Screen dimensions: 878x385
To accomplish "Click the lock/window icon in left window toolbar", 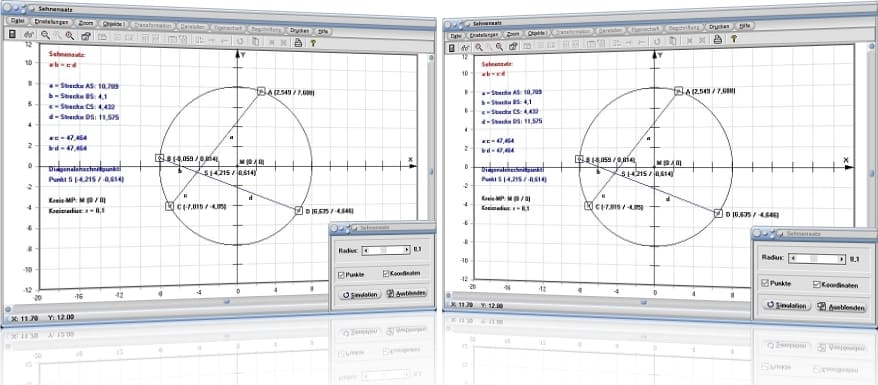I will point(86,36).
